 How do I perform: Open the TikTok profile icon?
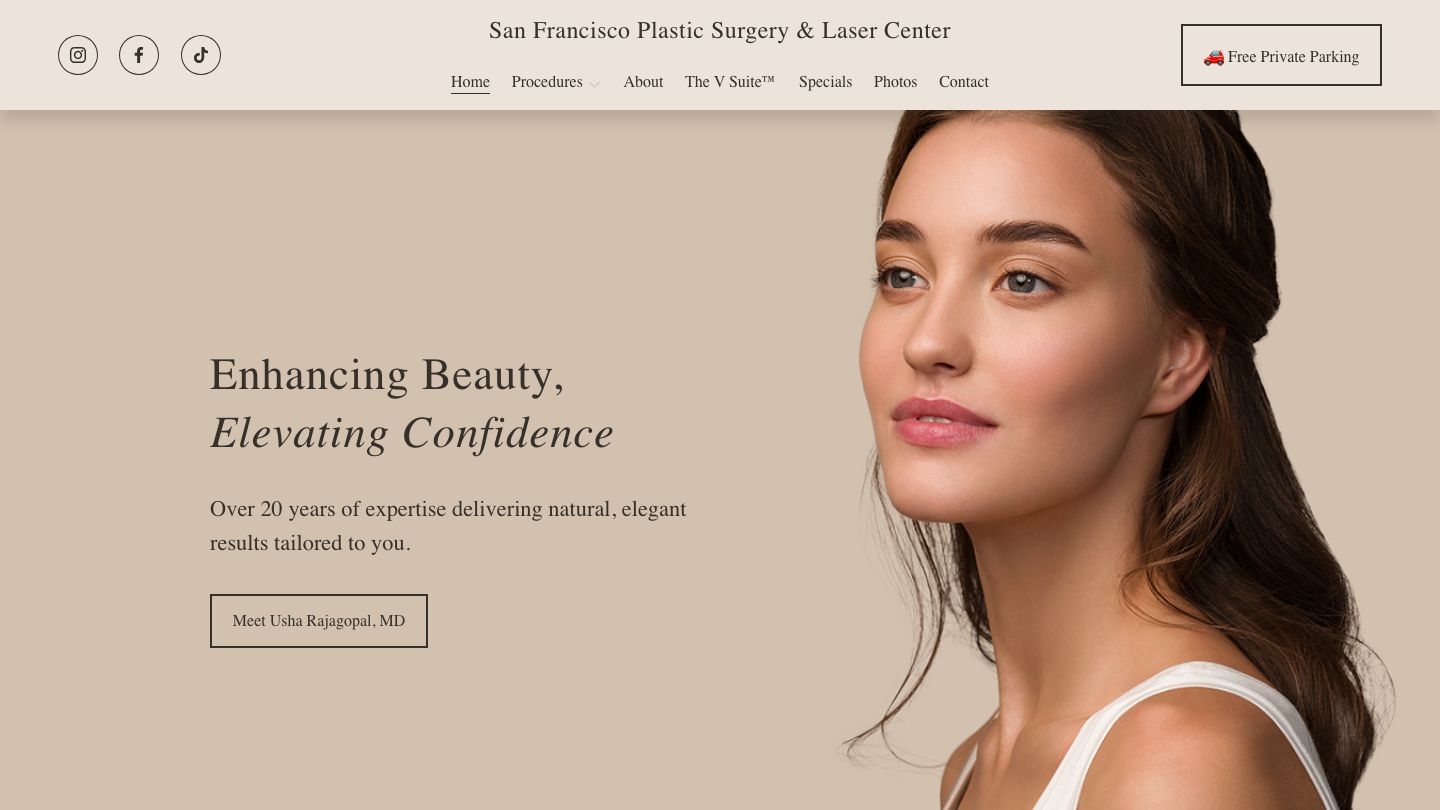click(201, 55)
